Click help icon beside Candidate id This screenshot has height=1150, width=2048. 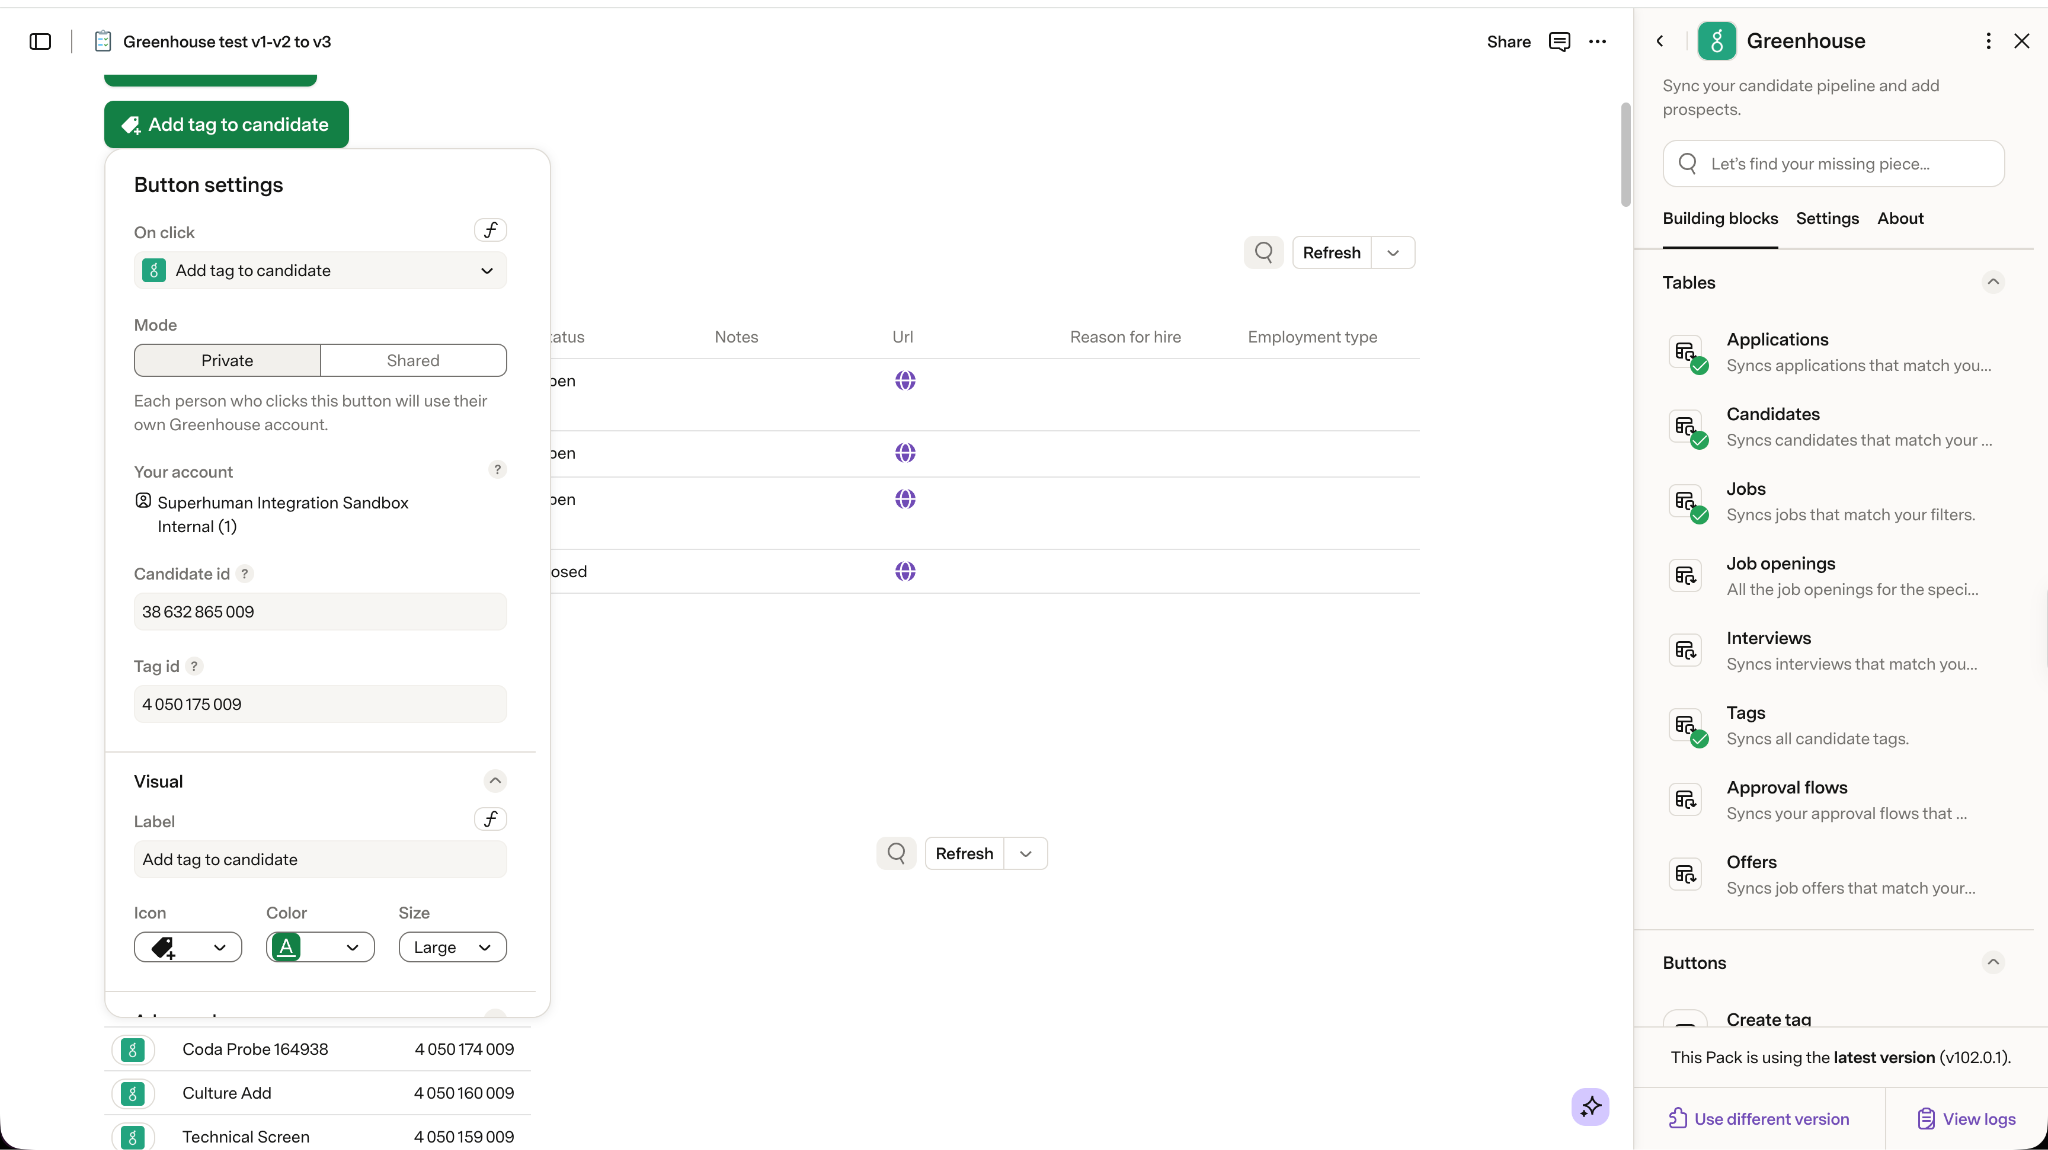pyautogui.click(x=245, y=574)
